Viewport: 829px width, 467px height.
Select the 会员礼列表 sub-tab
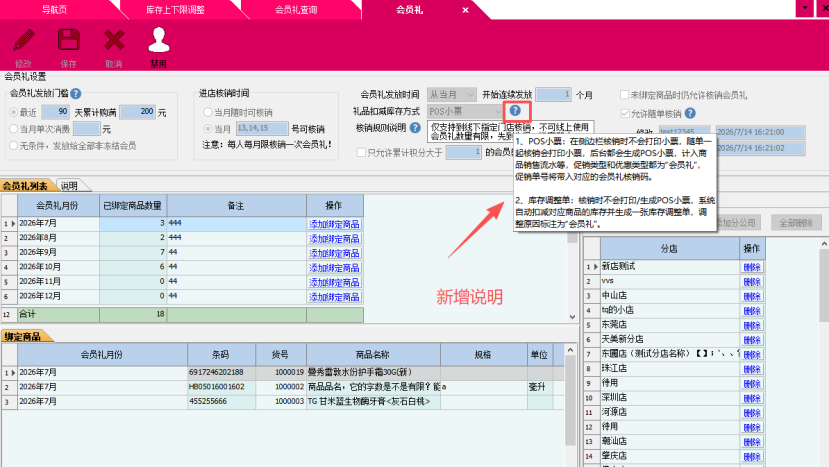click(25, 186)
